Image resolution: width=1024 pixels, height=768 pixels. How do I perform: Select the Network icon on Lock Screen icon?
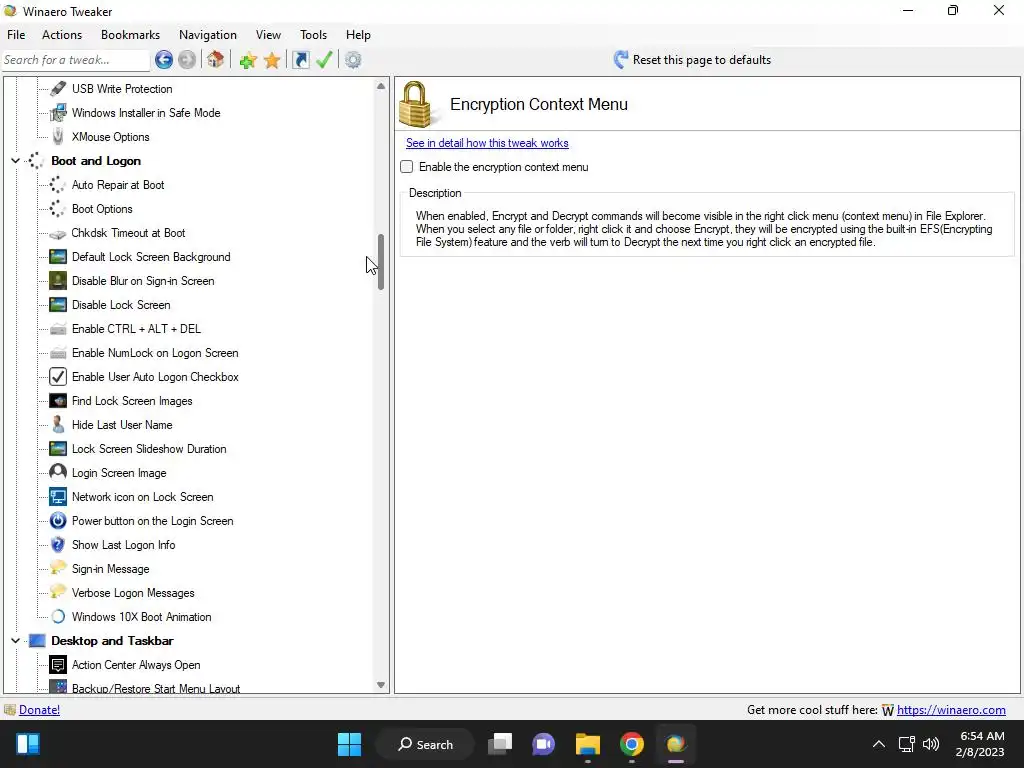[x=58, y=497]
